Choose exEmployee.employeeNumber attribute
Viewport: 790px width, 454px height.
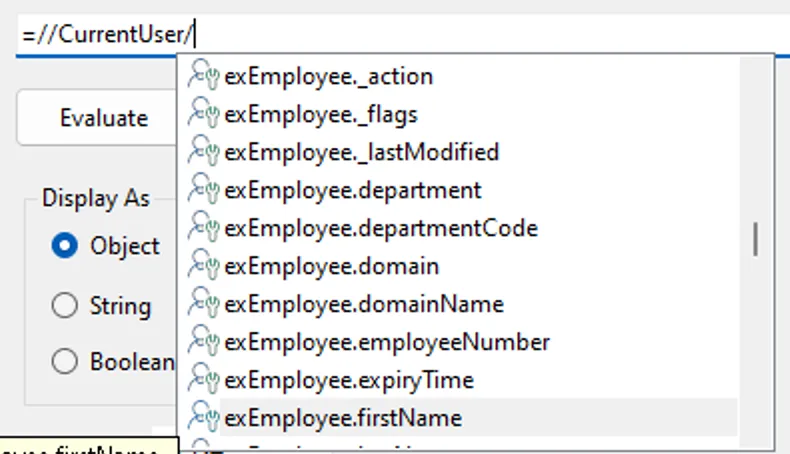[461, 342]
